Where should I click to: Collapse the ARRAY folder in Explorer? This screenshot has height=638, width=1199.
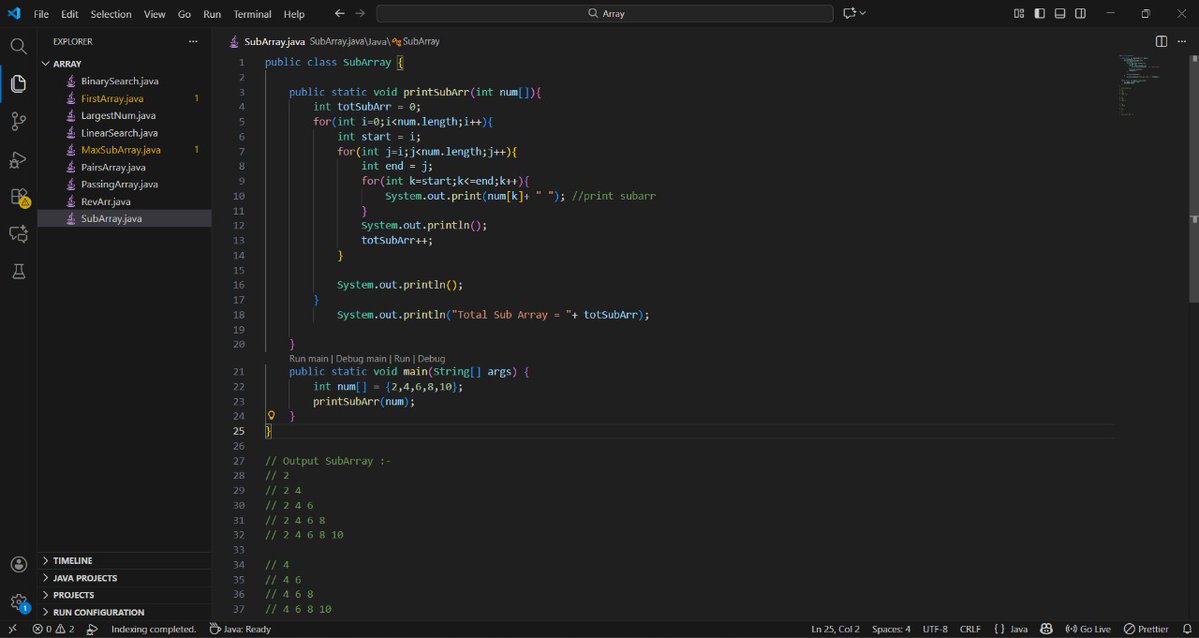click(66, 63)
